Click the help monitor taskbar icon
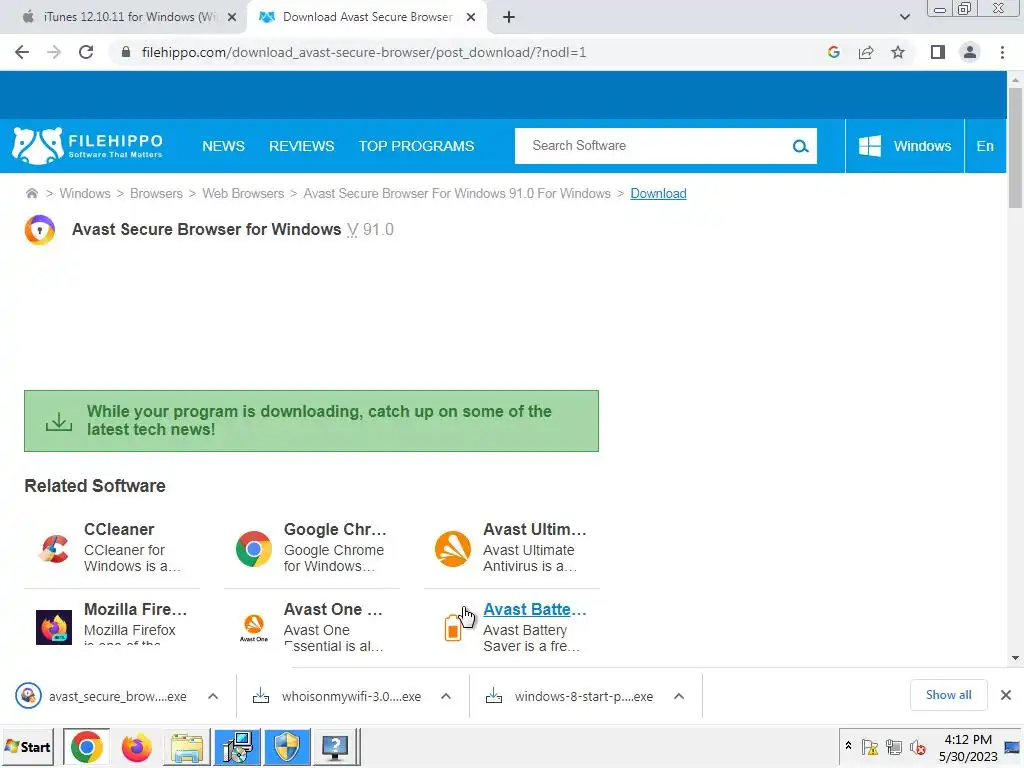 pos(335,746)
